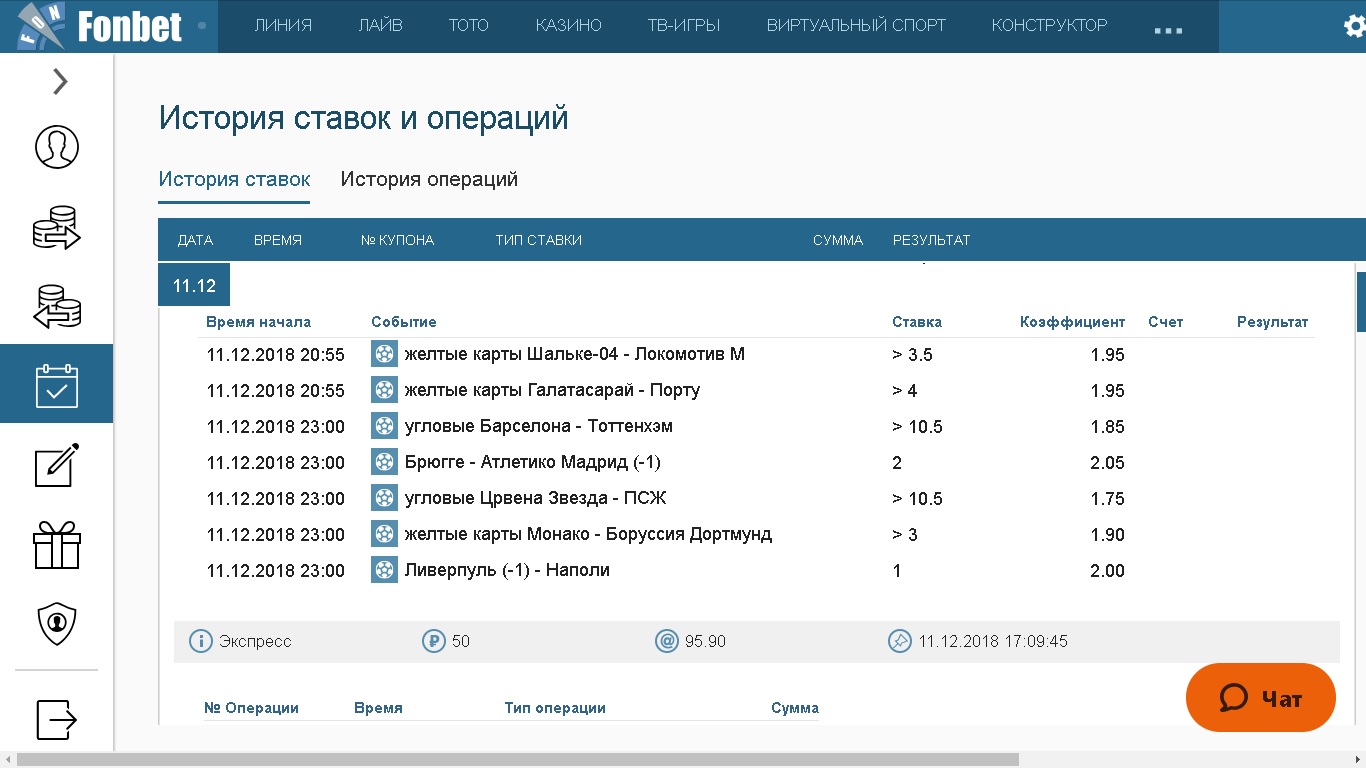The image size is (1366, 768).
Task: Click the logout door icon in sidebar
Action: [x=57, y=718]
